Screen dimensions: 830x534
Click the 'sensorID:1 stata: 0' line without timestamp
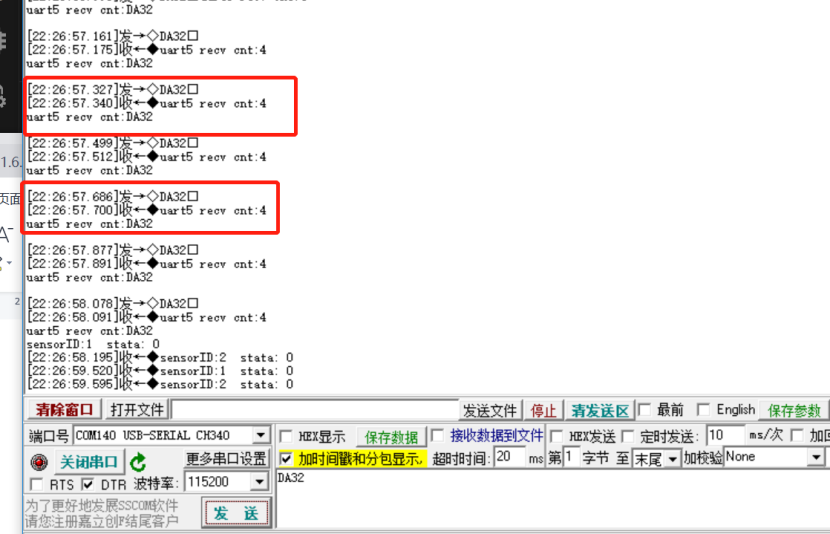(x=93, y=345)
